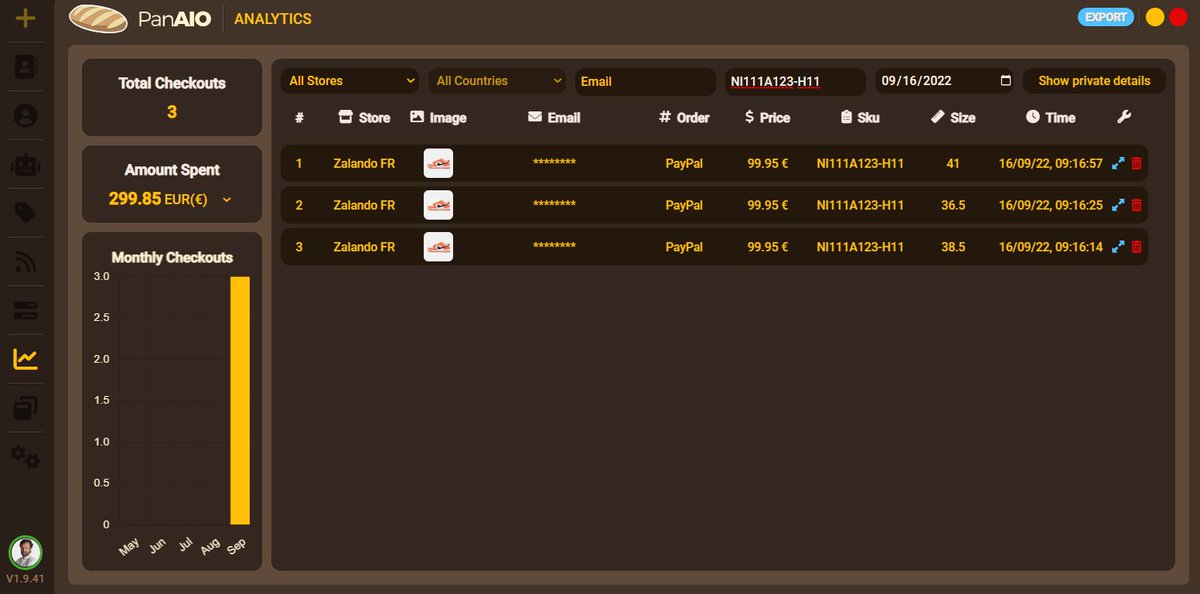The height and width of the screenshot is (594, 1200).
Task: Open the RSS feed monitor sidebar icon
Action: coord(26,262)
